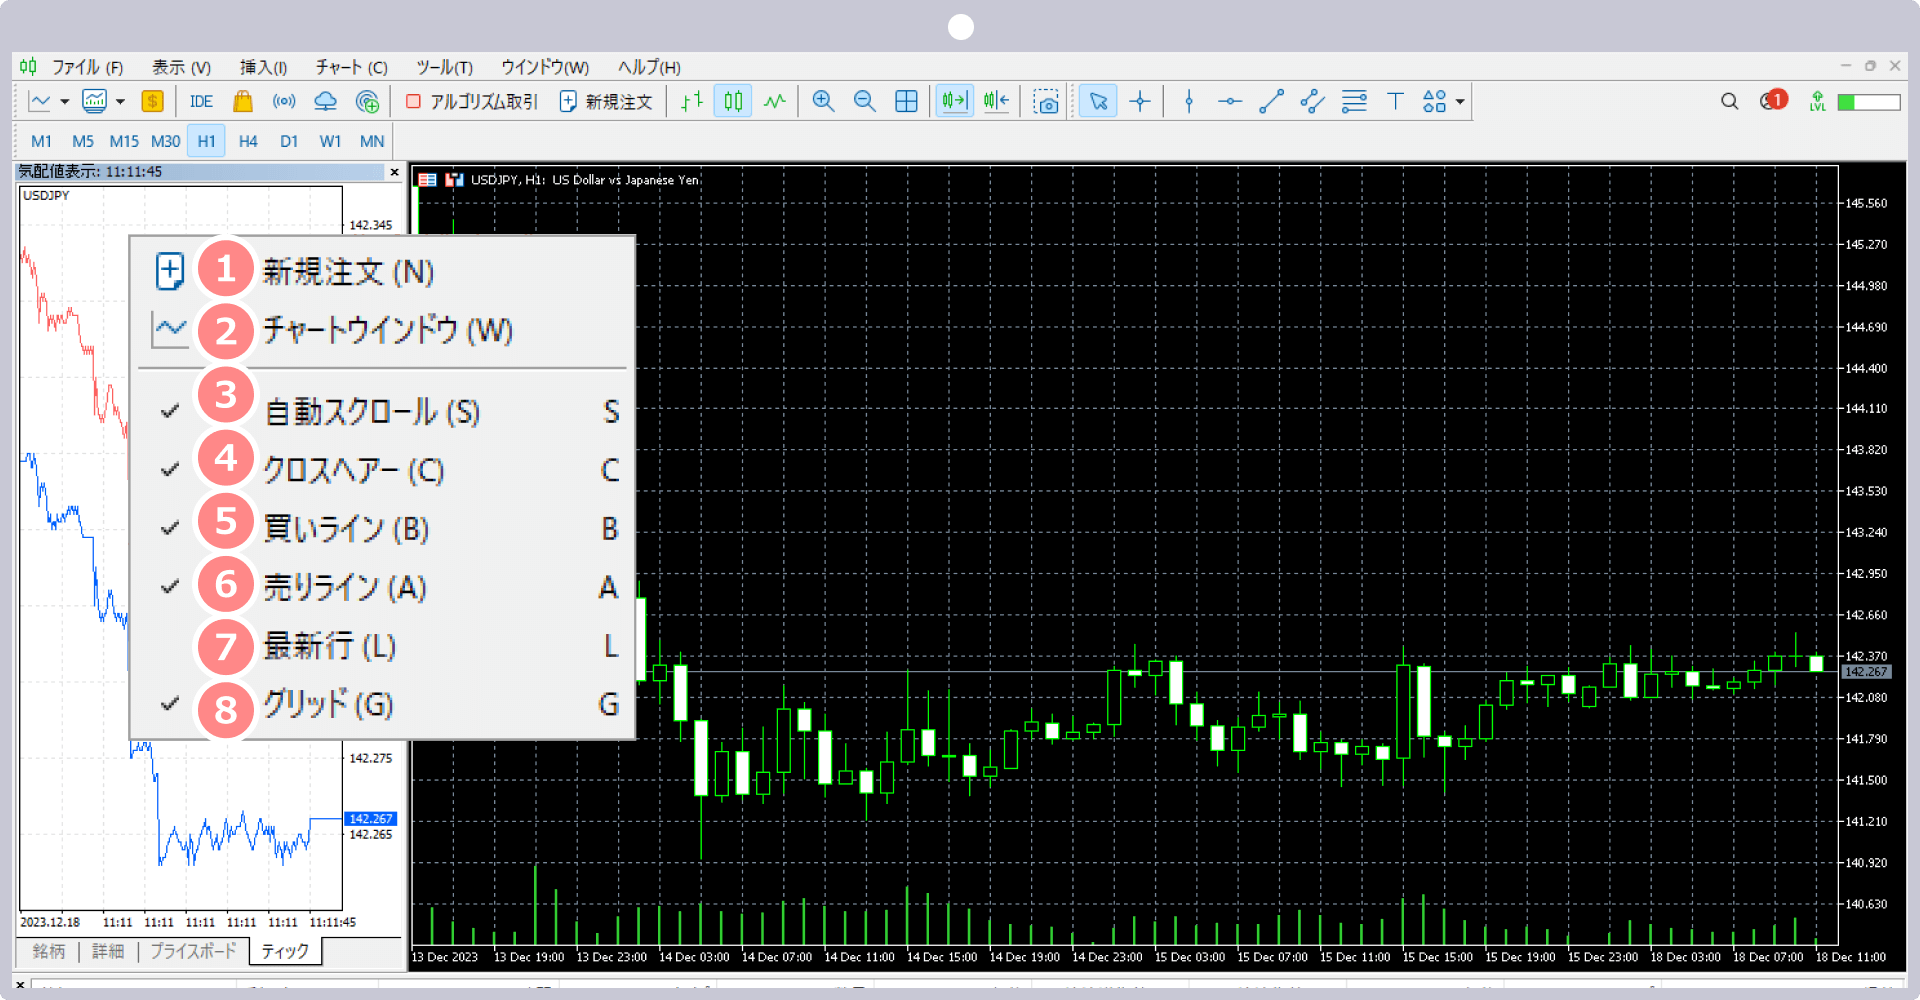Viewport: 1920px width, 1000px height.
Task: Zoom out the chart with magnifier minus
Action: click(864, 101)
